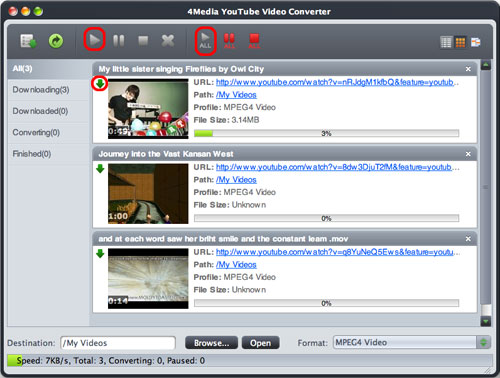This screenshot has height=378, width=500.
Task: Click the green download arrow of the Fireflies task
Action: [x=100, y=84]
